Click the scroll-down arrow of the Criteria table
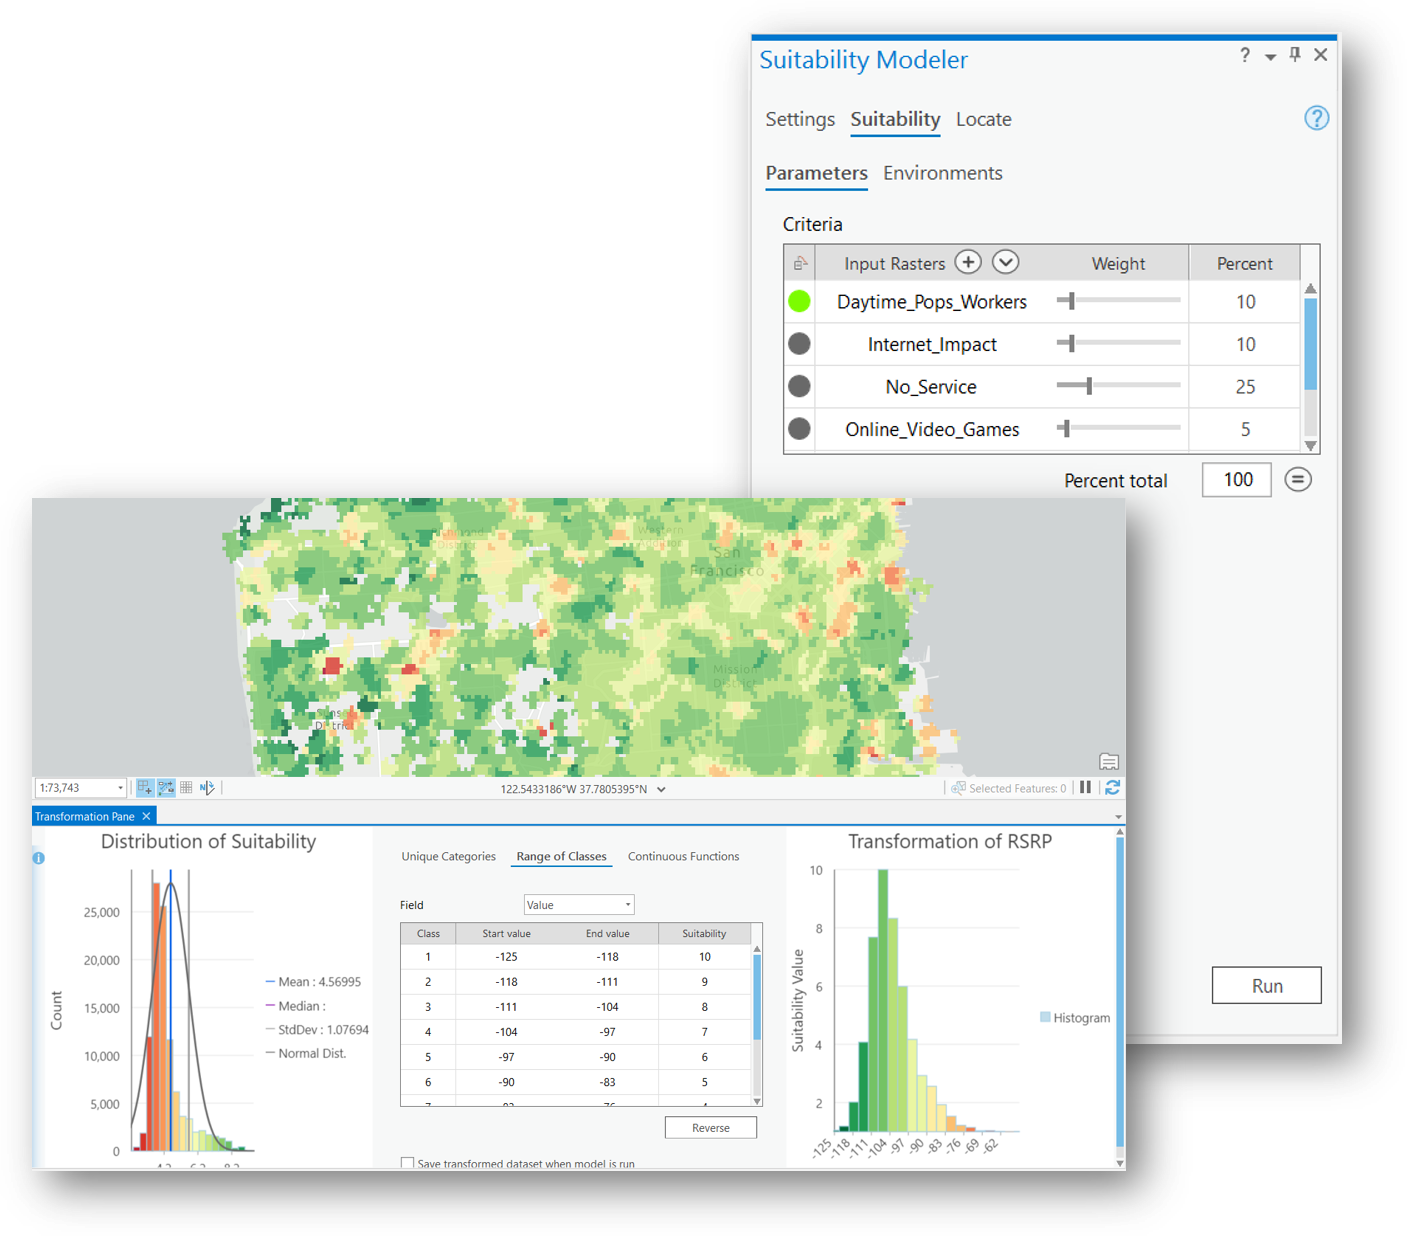 coord(1310,445)
